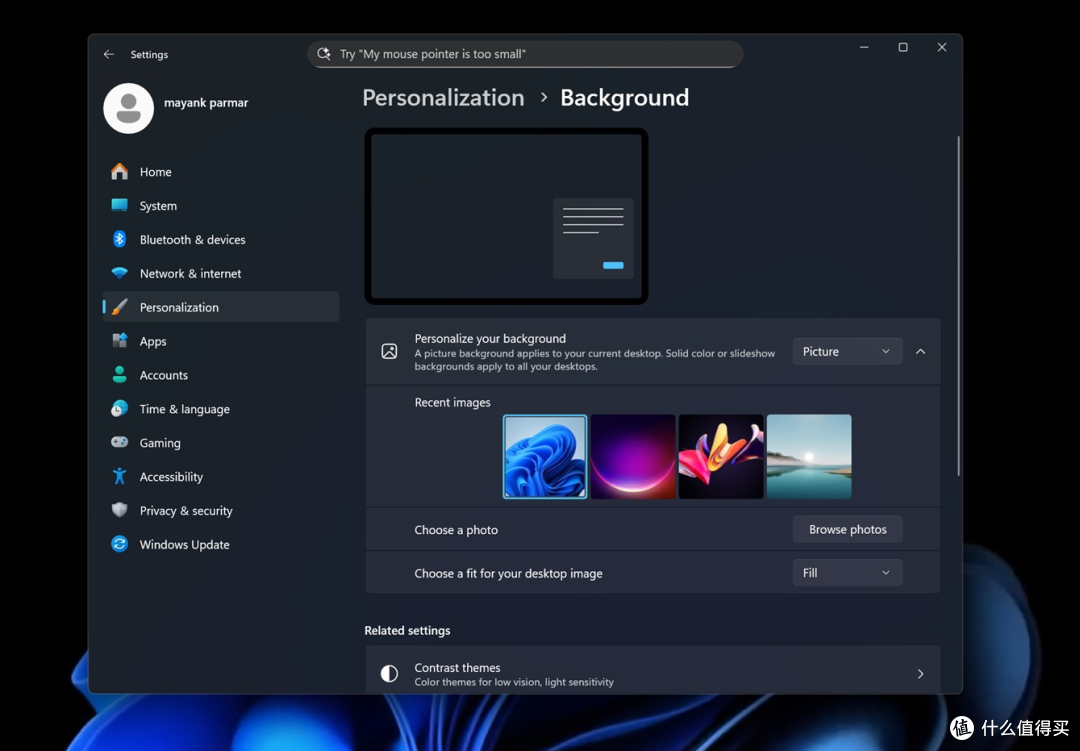Select the purple glow wallpaper thumbnail
This screenshot has height=751, width=1080.
(x=633, y=456)
